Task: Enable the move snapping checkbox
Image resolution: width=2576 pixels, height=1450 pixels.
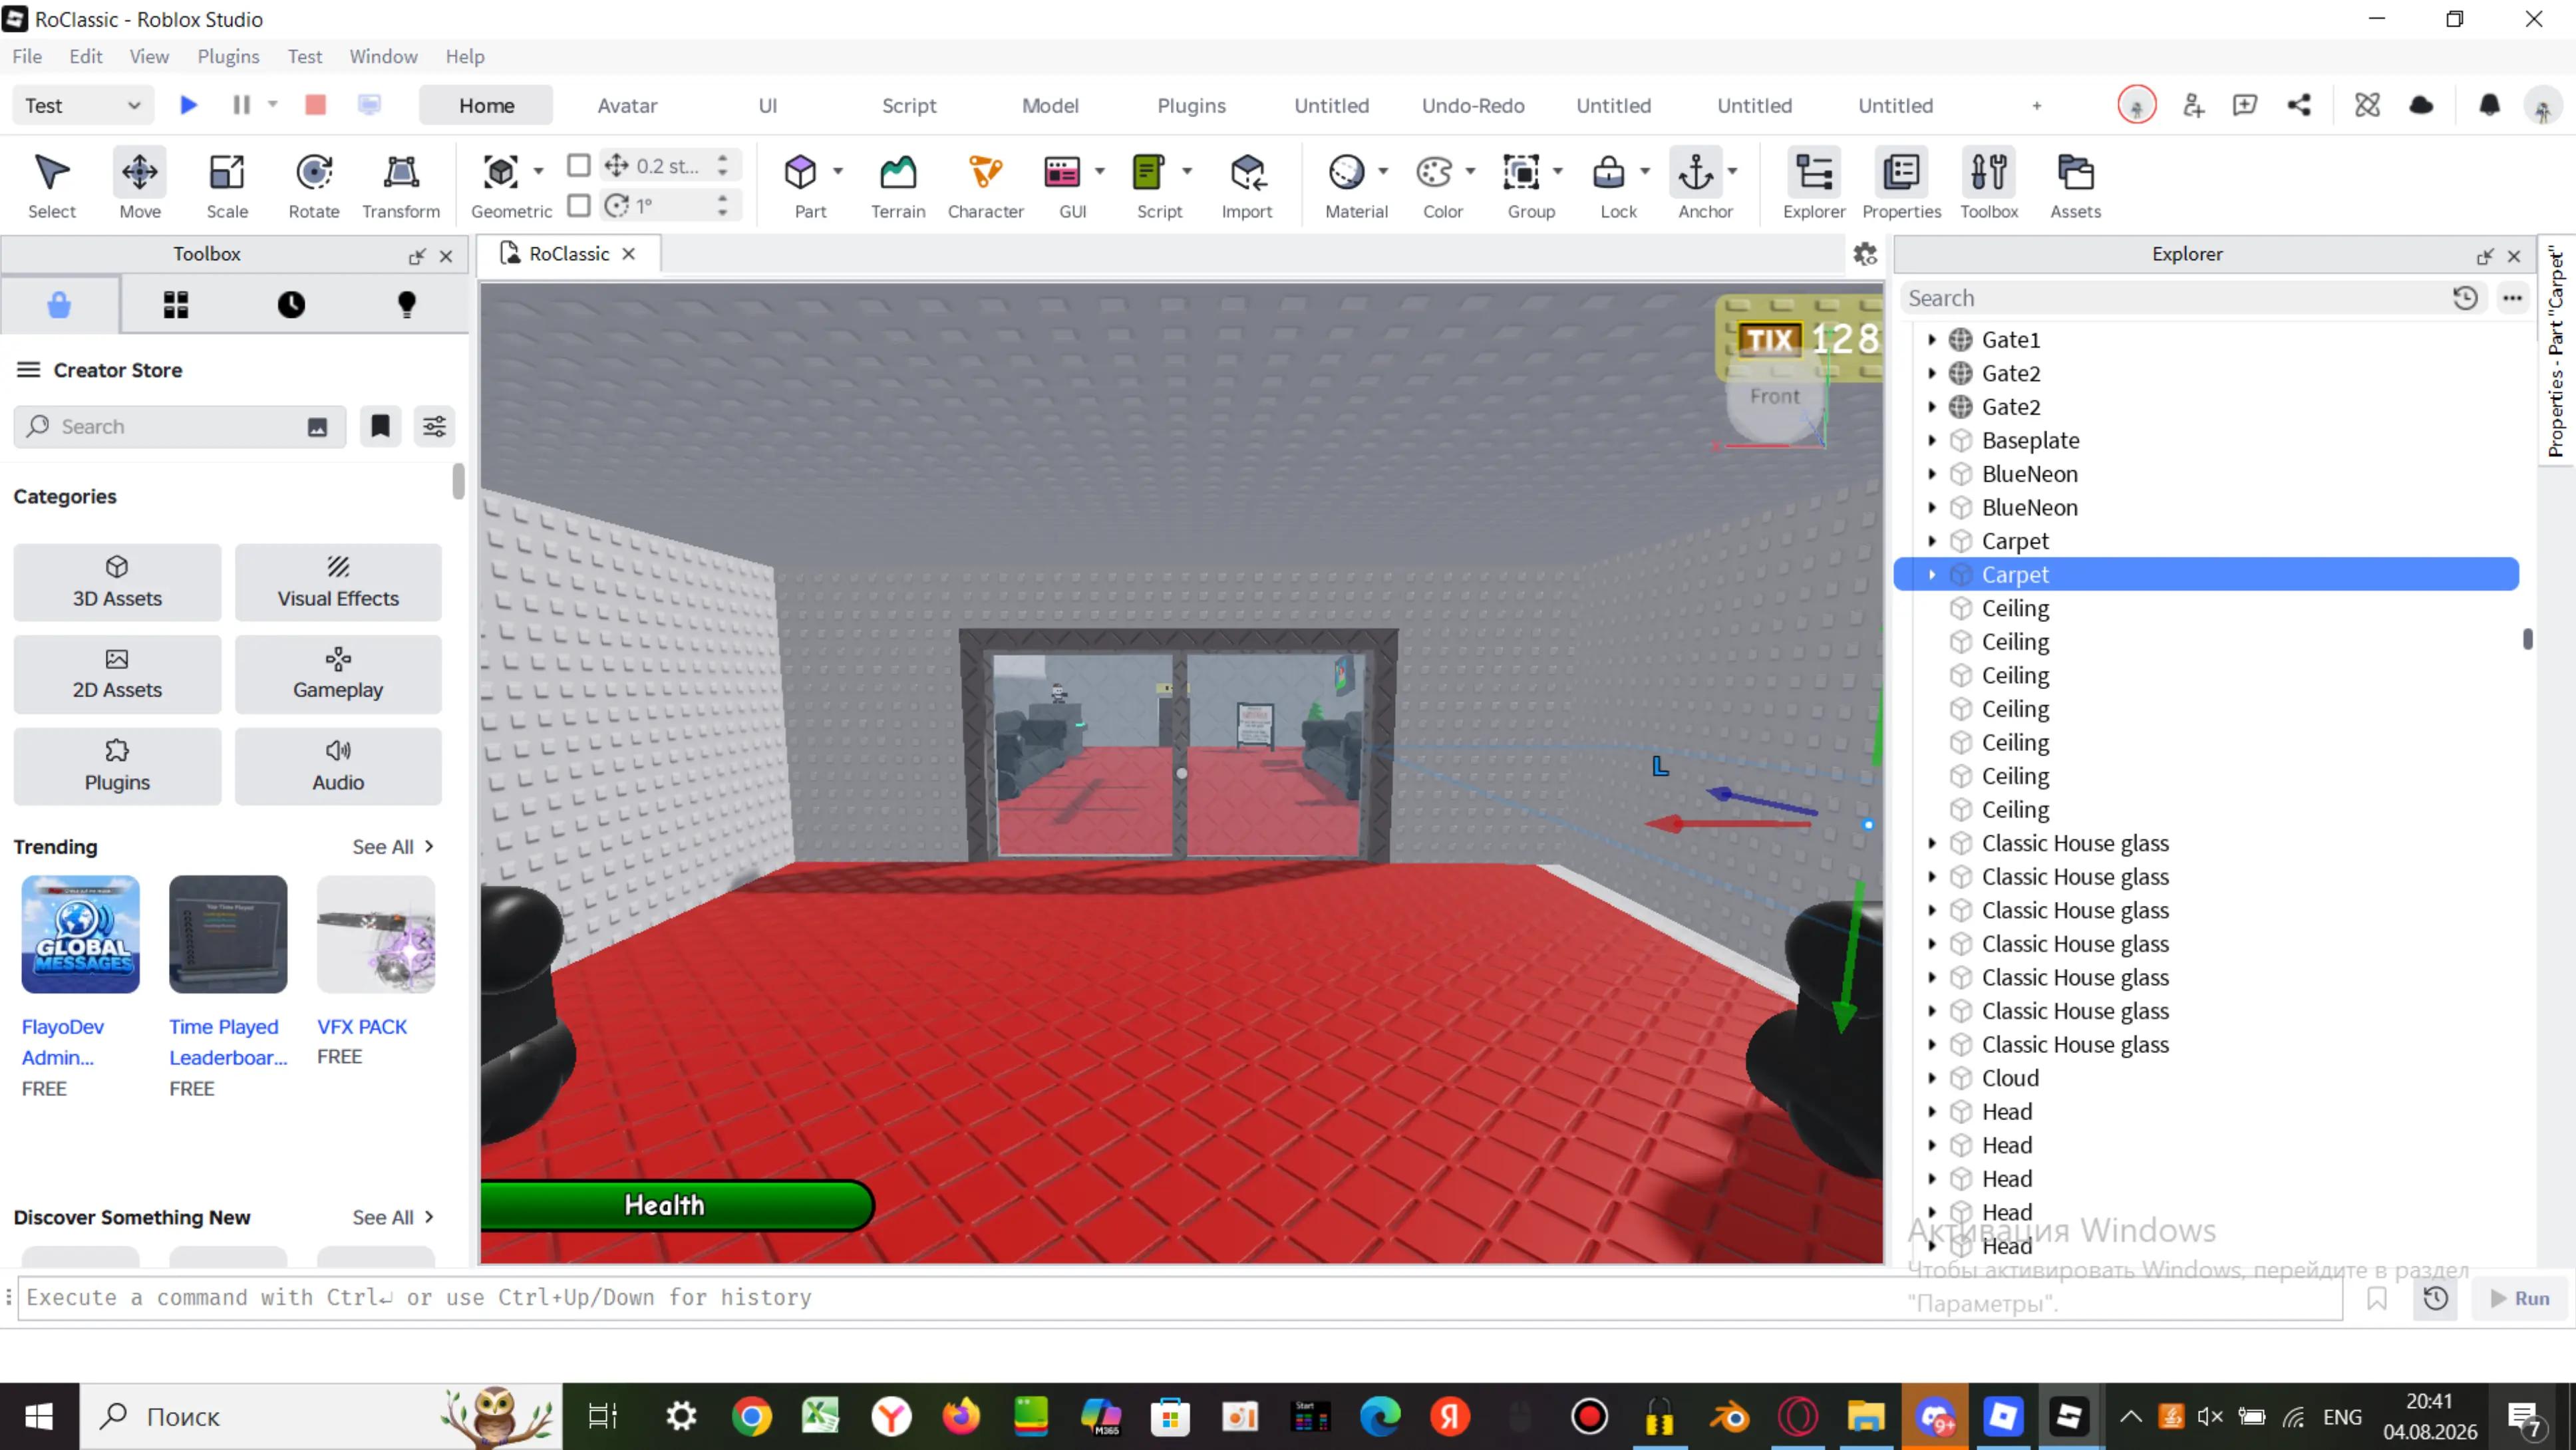Action: [x=578, y=165]
